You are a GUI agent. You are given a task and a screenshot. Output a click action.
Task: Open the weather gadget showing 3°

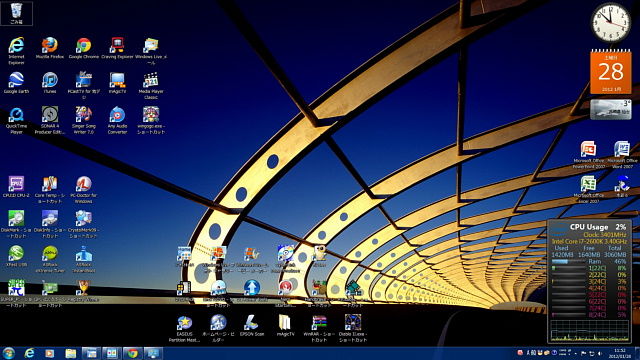pos(611,109)
